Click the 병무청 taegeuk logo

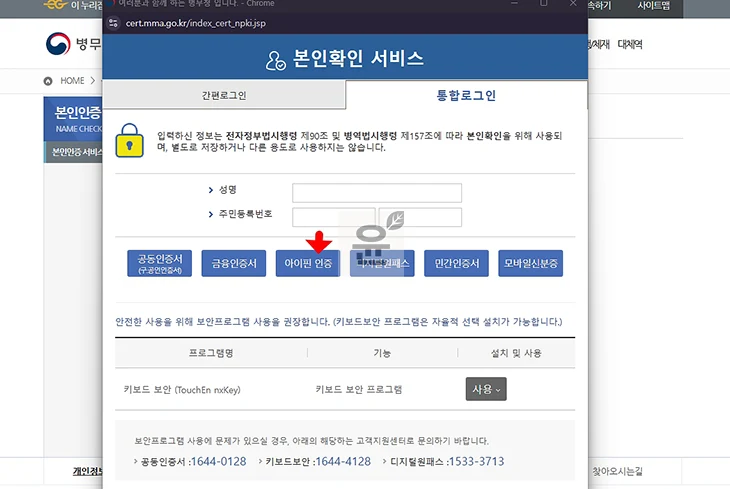[57, 44]
